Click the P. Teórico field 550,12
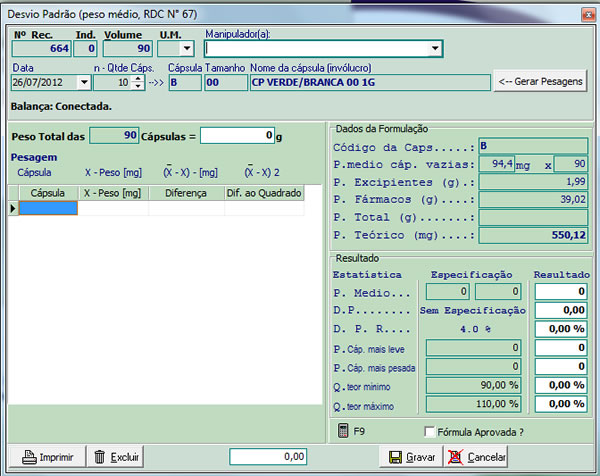The image size is (600, 476). [x=533, y=235]
